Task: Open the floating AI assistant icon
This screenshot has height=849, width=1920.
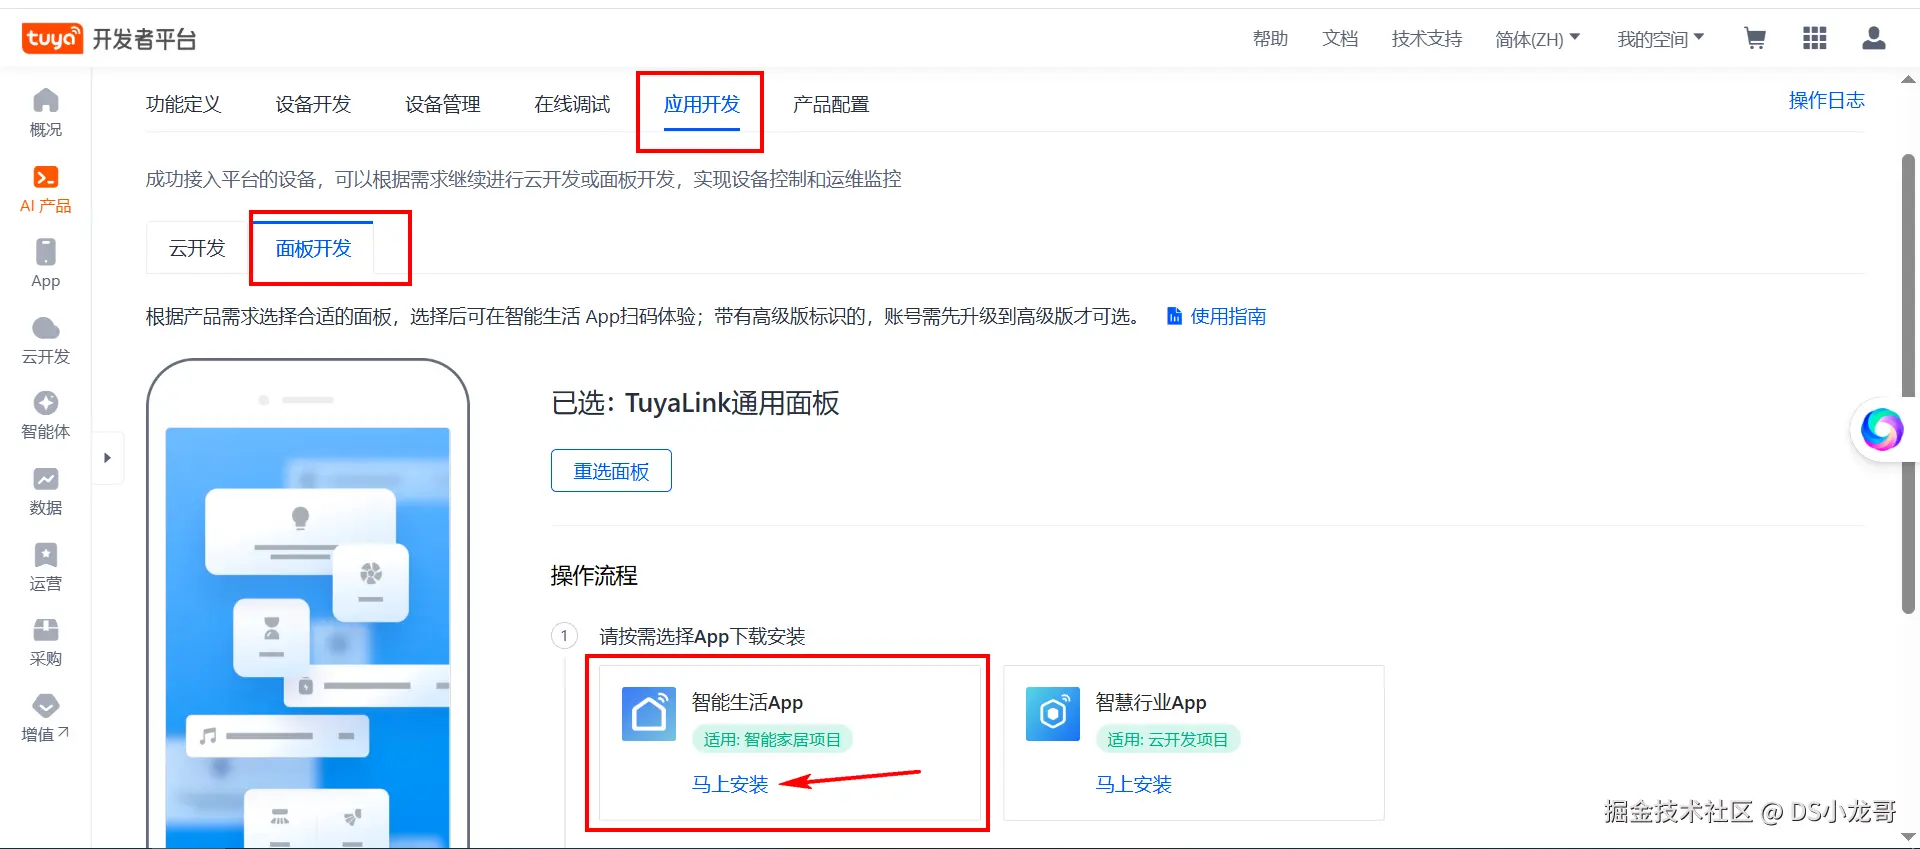Action: 1881,430
